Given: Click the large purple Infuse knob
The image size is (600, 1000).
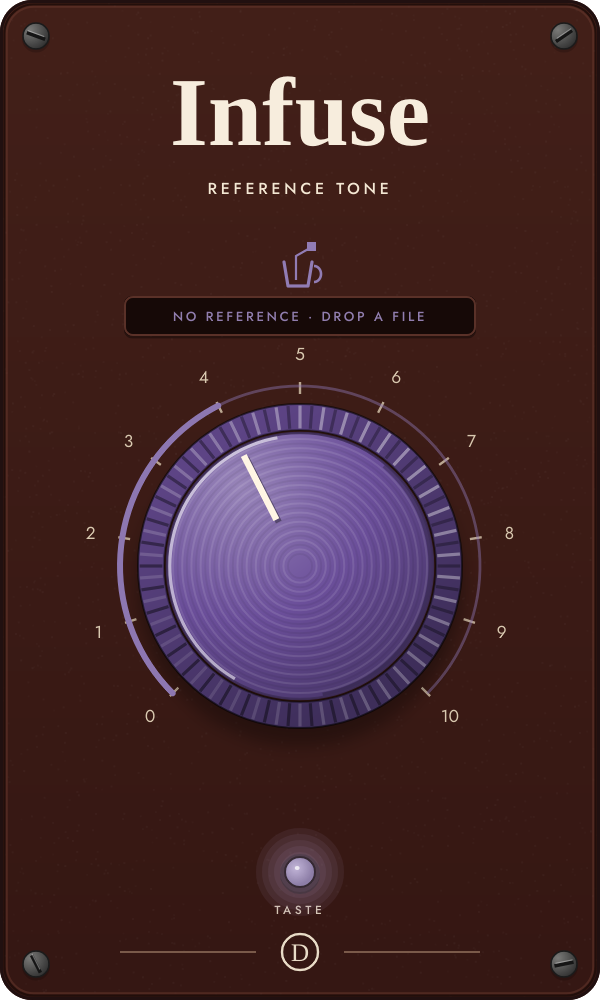Looking at the screenshot, I should 300,565.
